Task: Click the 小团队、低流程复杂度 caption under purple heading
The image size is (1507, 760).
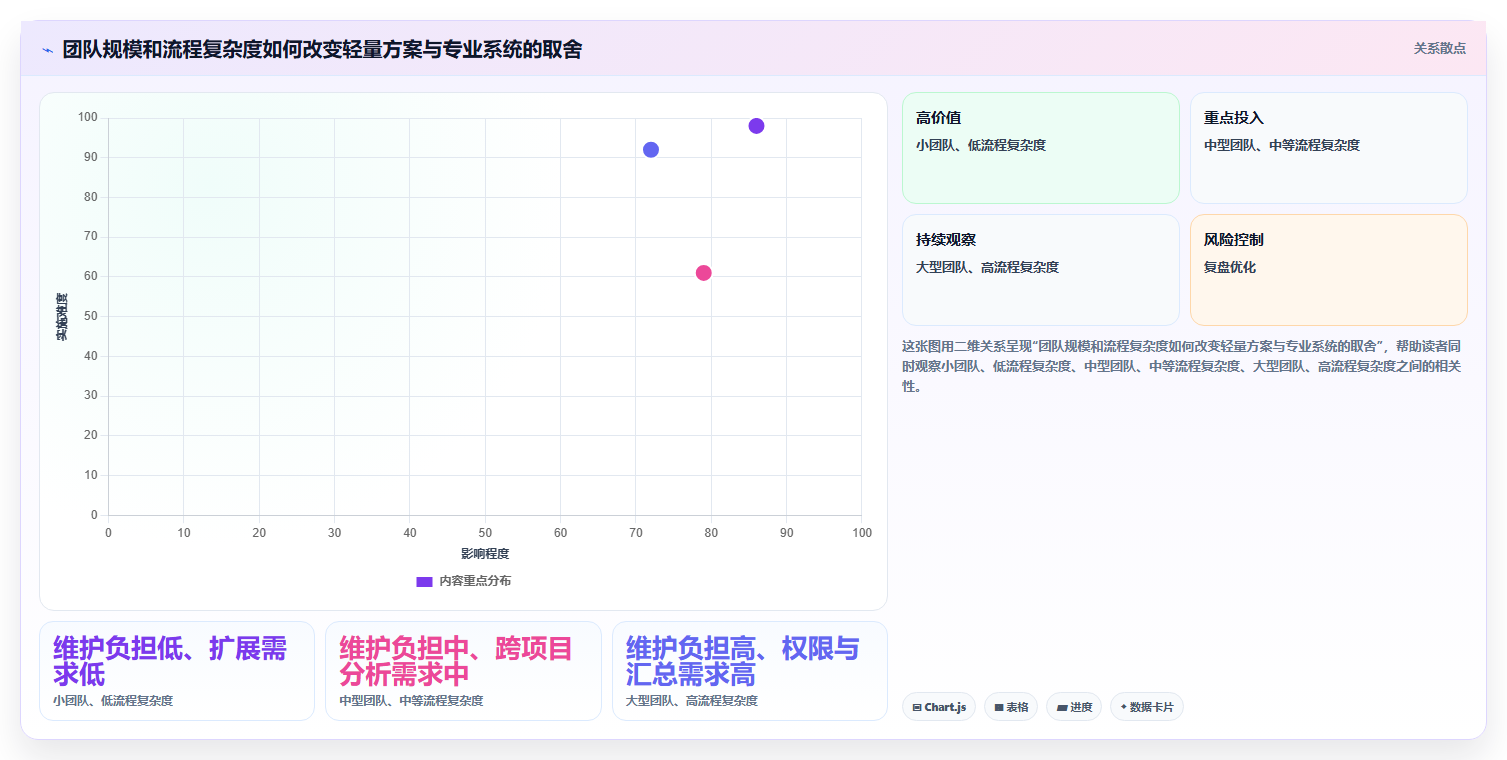Action: tap(113, 701)
